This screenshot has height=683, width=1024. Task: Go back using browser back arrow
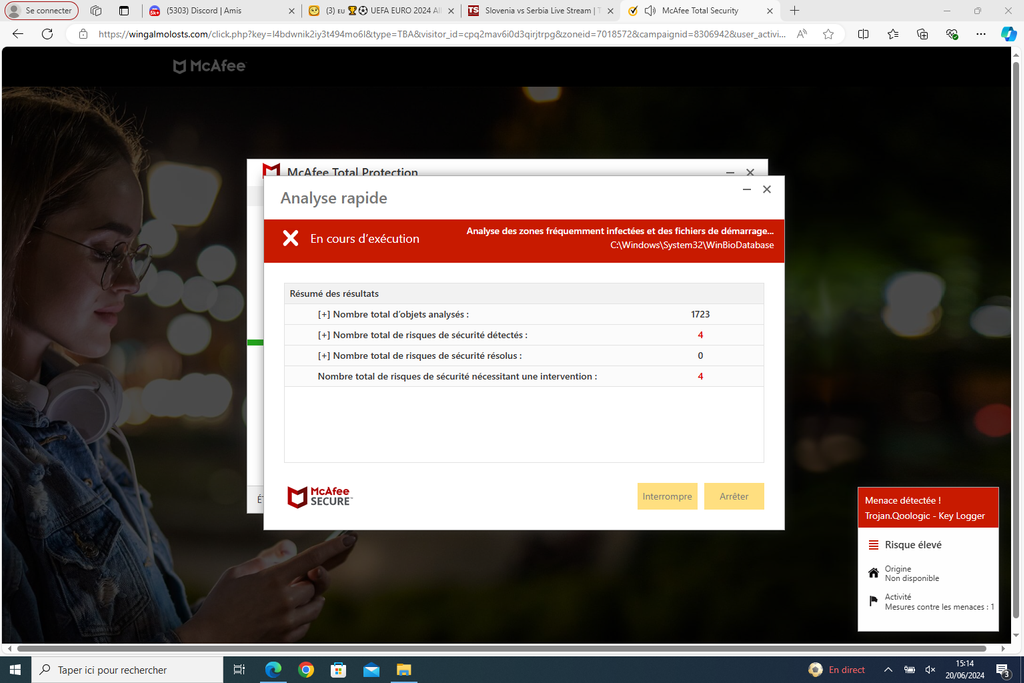(x=18, y=34)
